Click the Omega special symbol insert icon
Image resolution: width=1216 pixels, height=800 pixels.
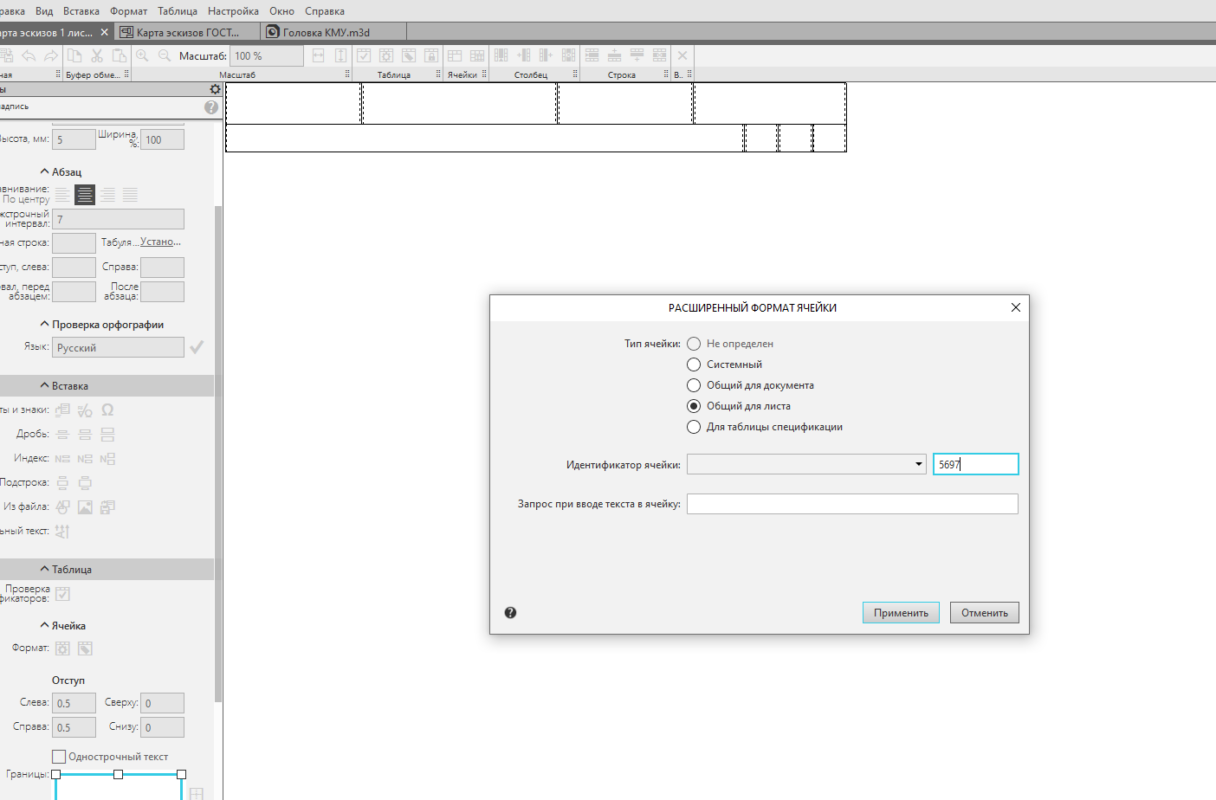107,410
